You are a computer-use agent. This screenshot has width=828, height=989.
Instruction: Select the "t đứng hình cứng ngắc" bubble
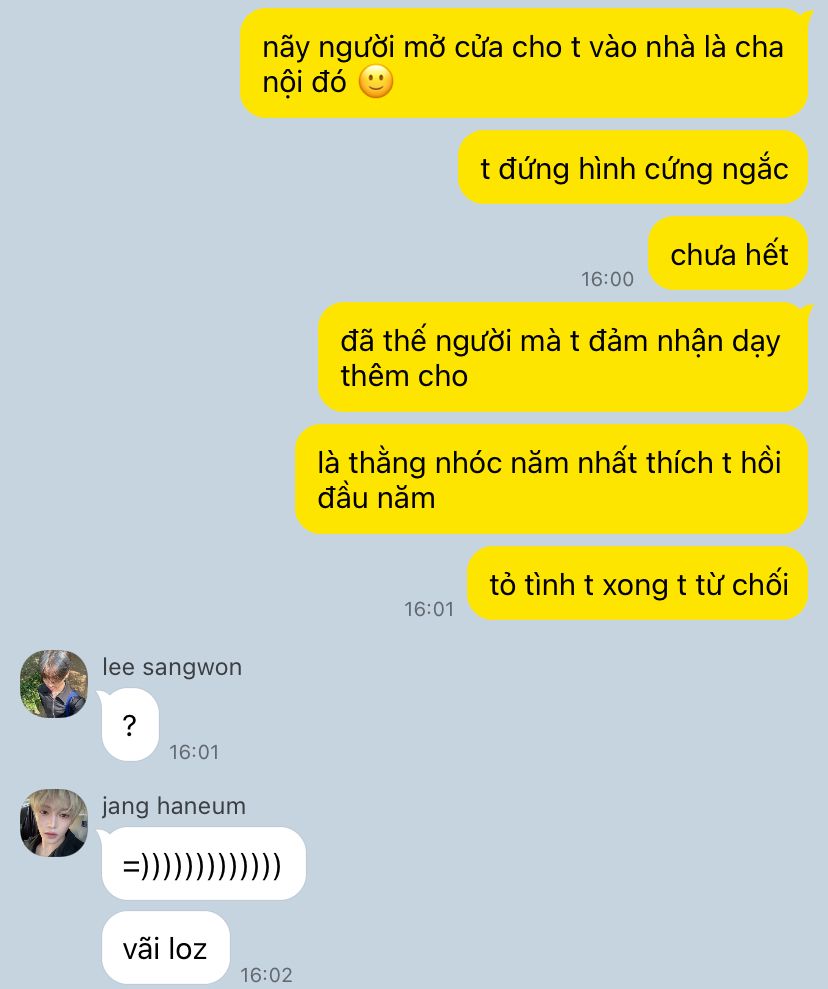pos(633,167)
